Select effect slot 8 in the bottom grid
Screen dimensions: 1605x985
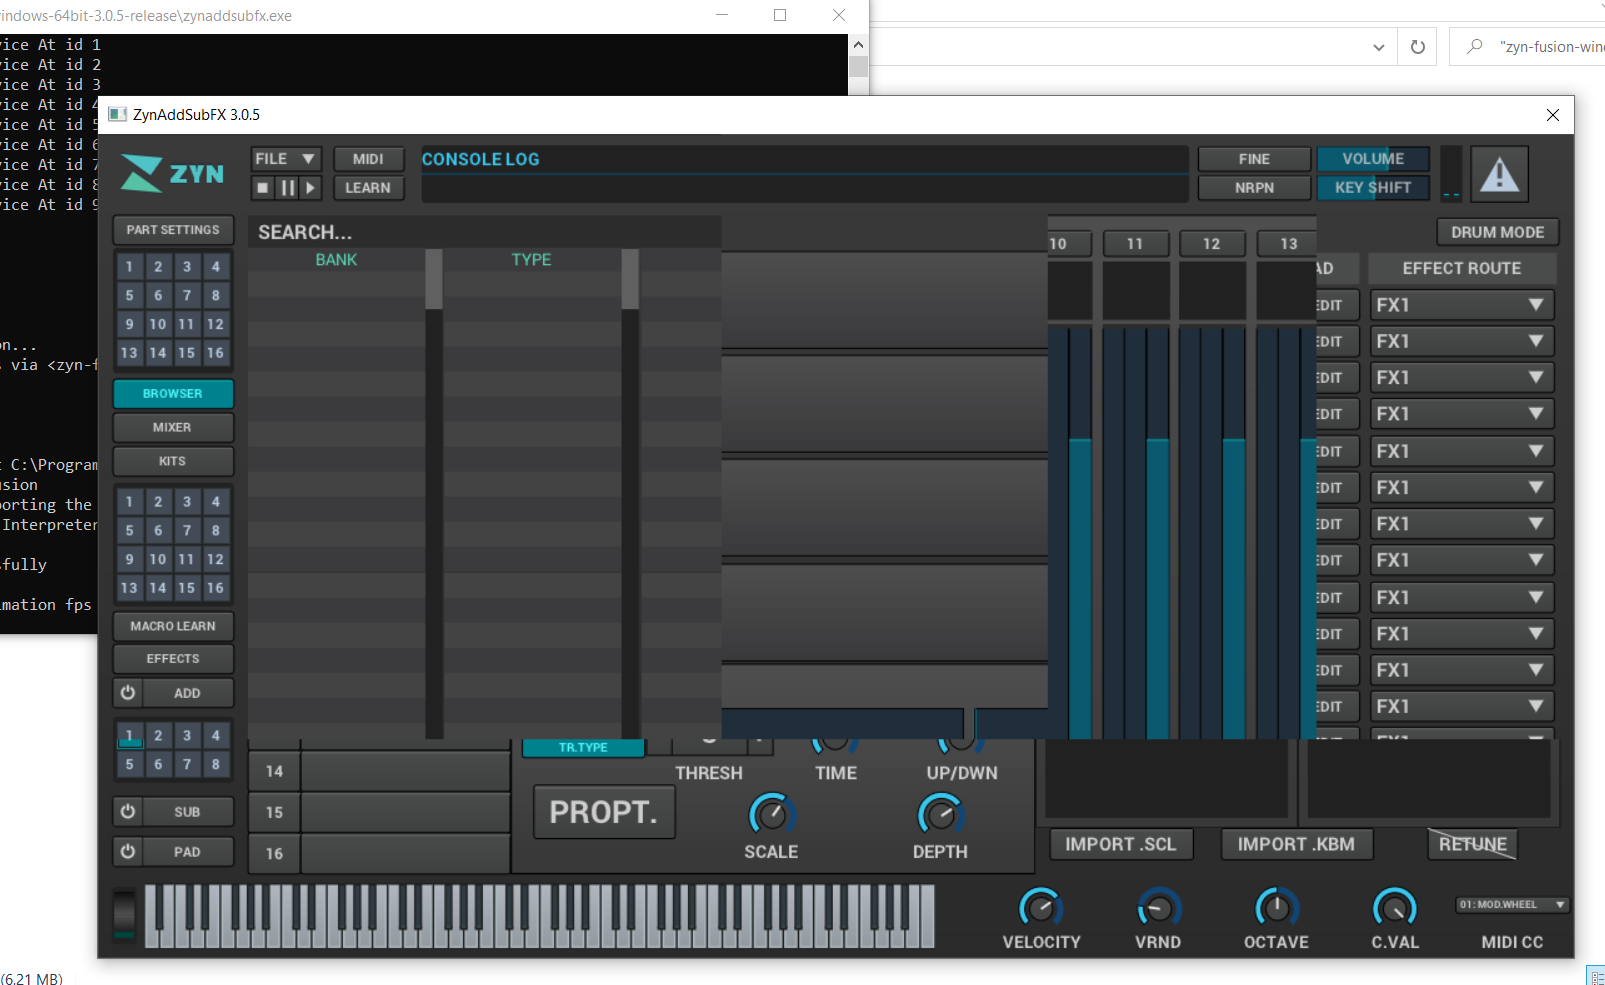(215, 764)
